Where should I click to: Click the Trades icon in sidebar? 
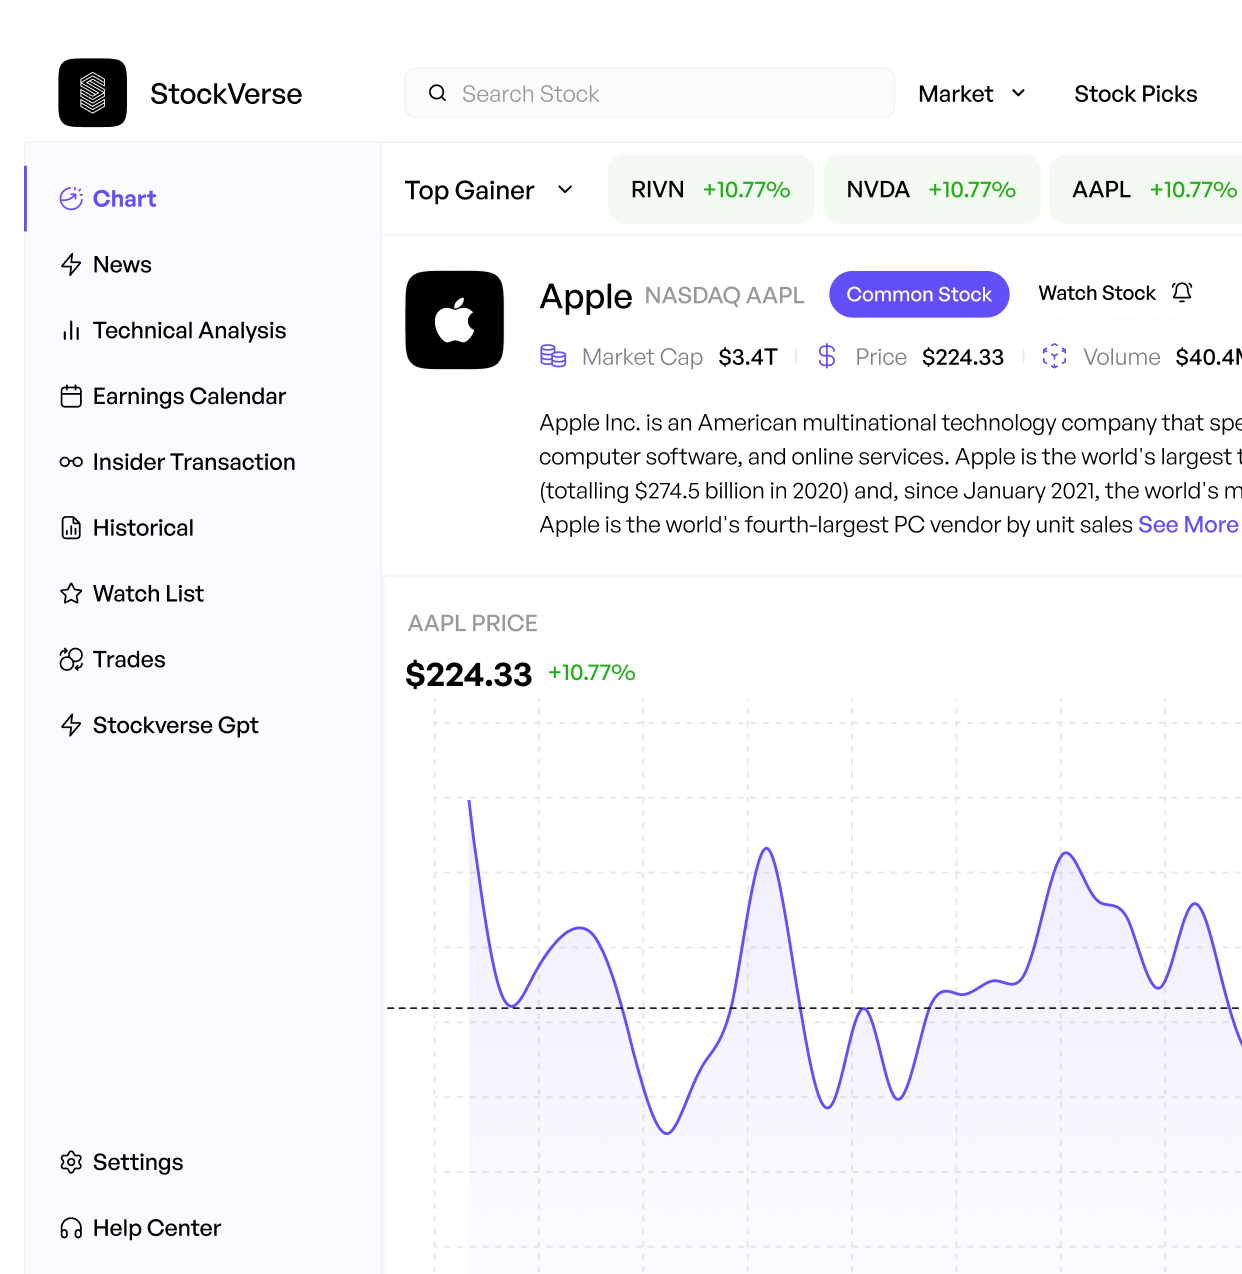click(71, 660)
